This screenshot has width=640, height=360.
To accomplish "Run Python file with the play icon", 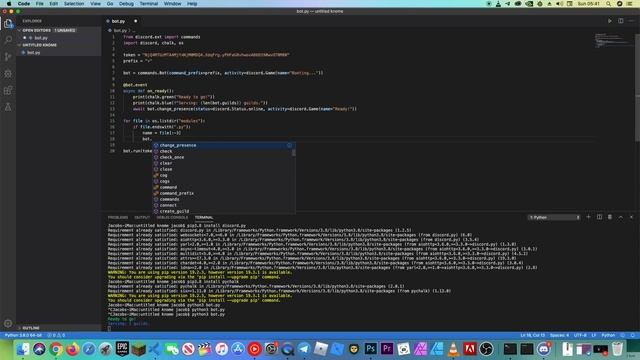I will (x=610, y=21).
